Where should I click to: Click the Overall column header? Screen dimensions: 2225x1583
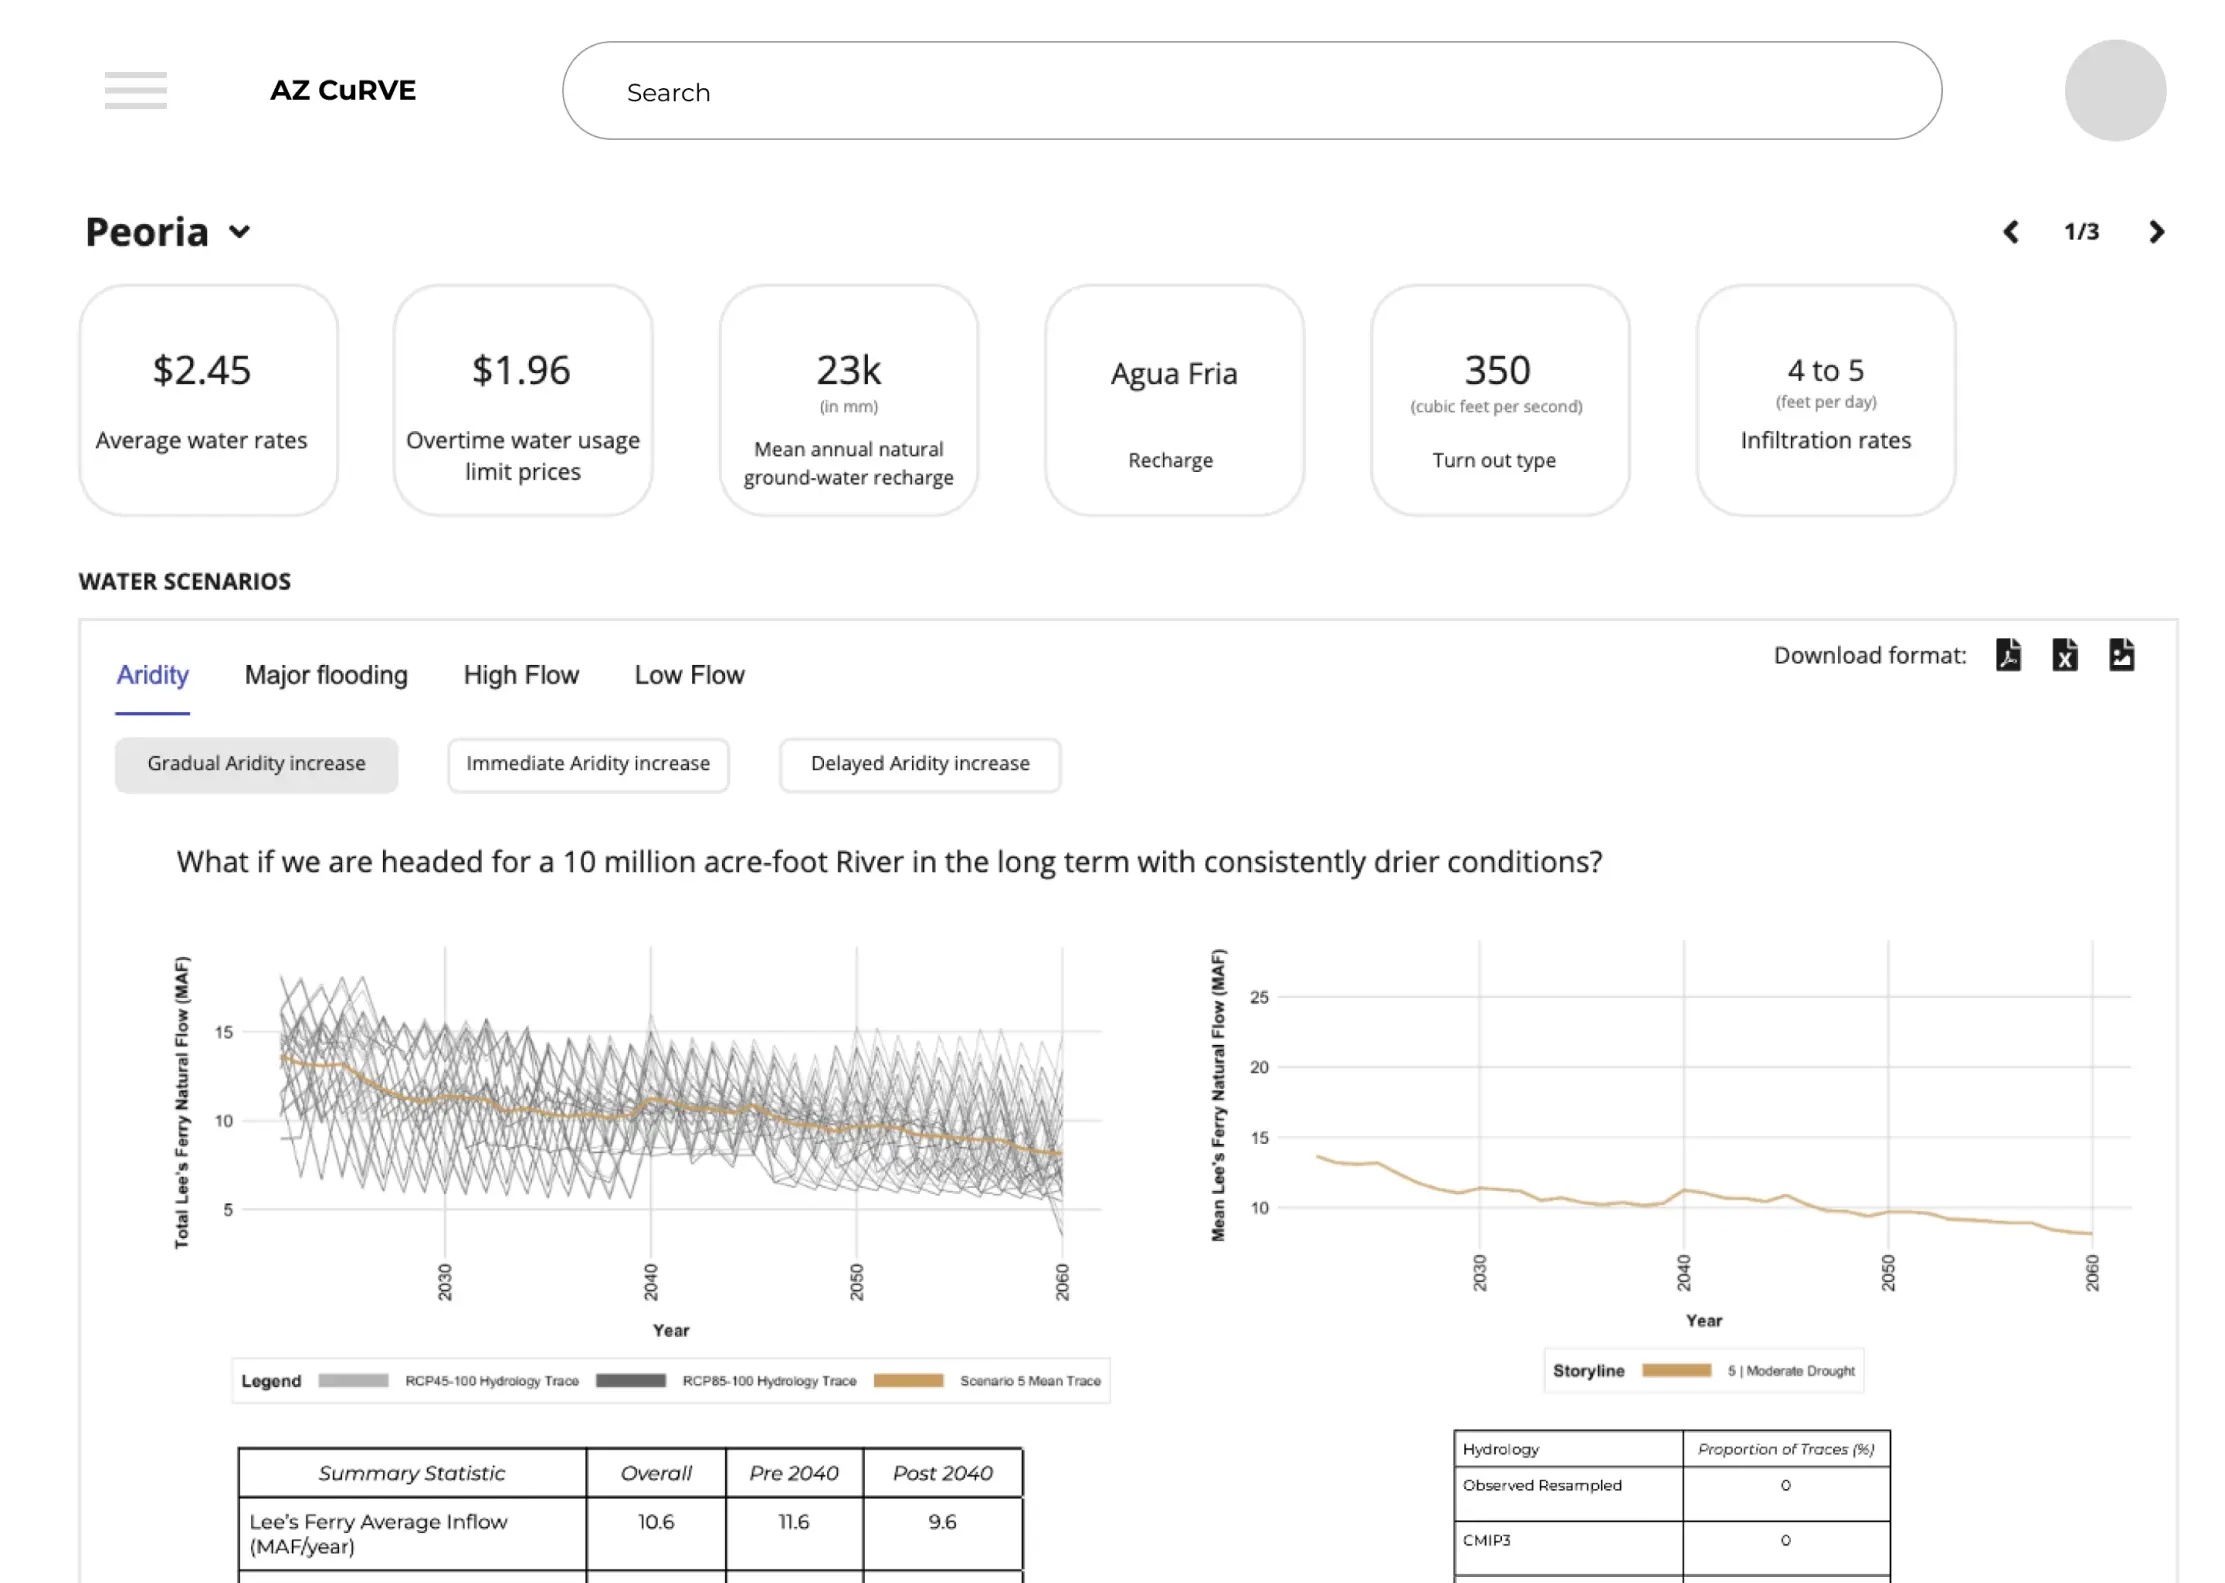(x=656, y=1474)
